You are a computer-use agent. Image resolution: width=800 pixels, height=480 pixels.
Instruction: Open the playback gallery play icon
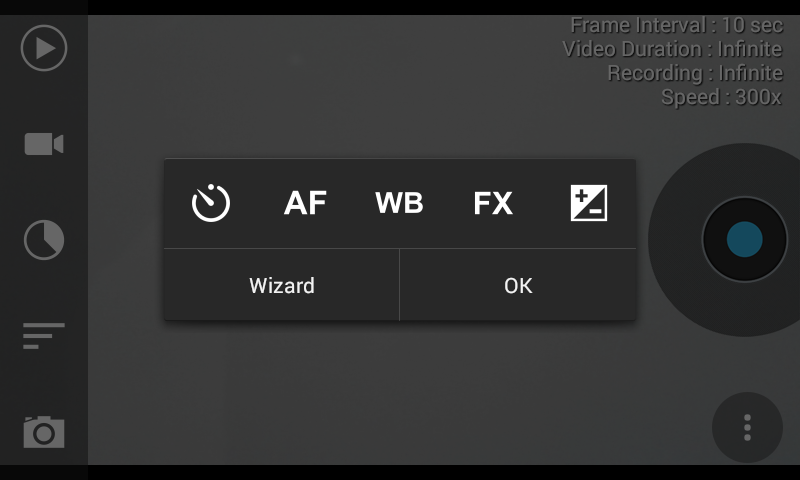point(44,48)
